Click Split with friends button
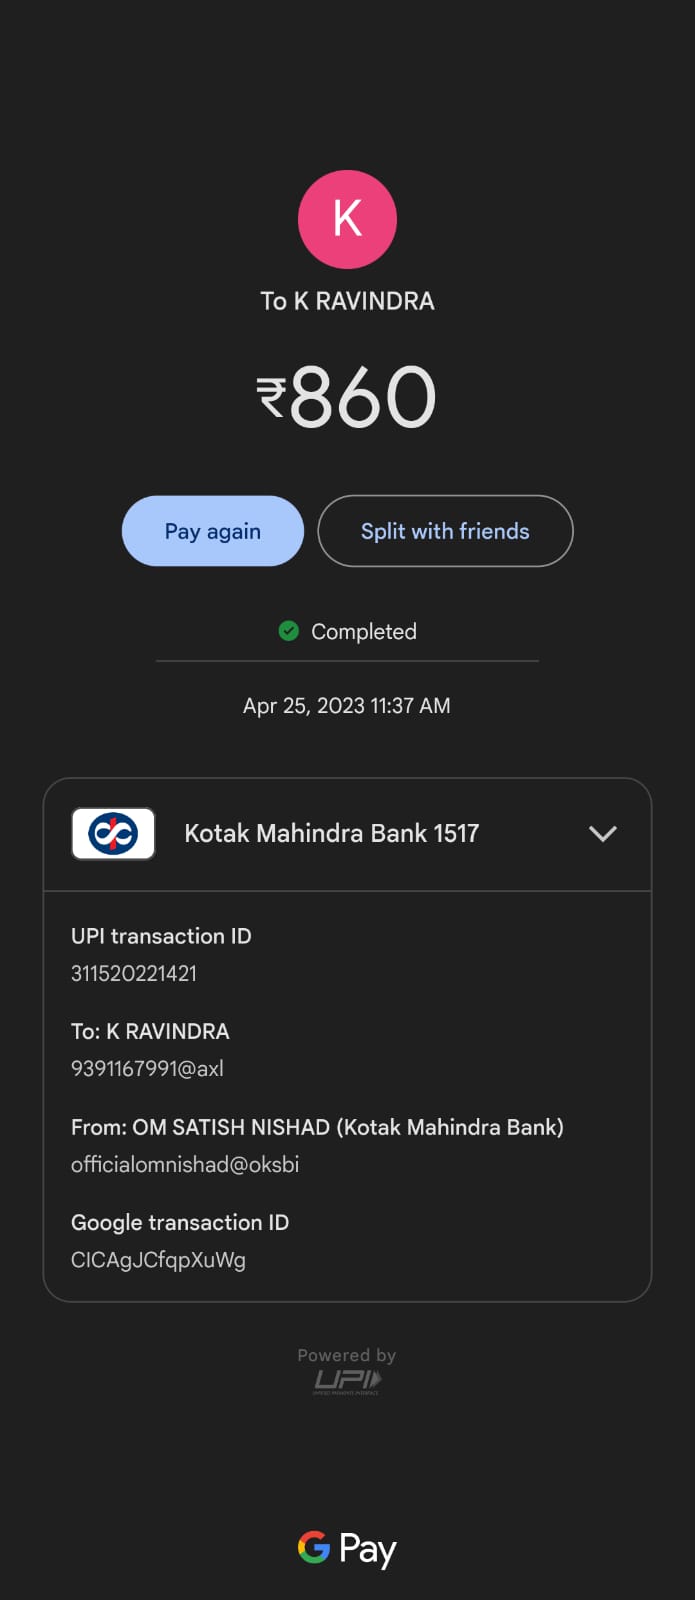695x1600 pixels. point(445,531)
